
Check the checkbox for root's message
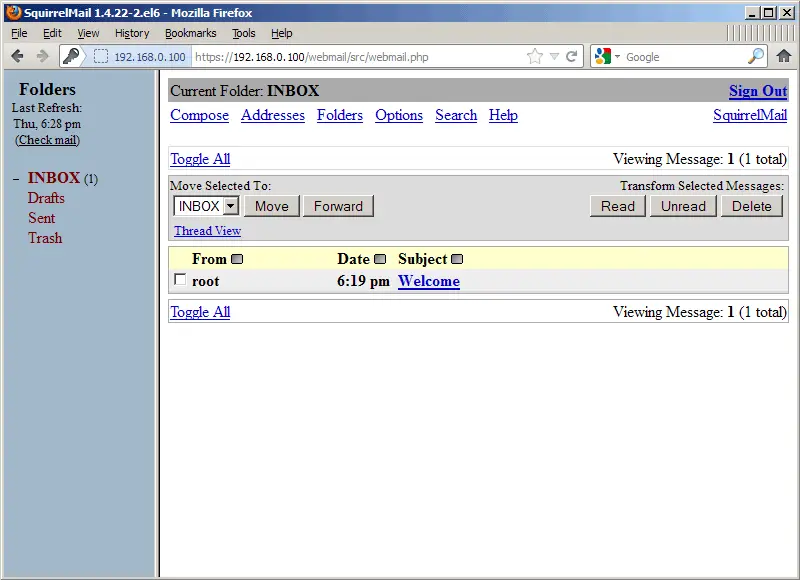click(180, 280)
